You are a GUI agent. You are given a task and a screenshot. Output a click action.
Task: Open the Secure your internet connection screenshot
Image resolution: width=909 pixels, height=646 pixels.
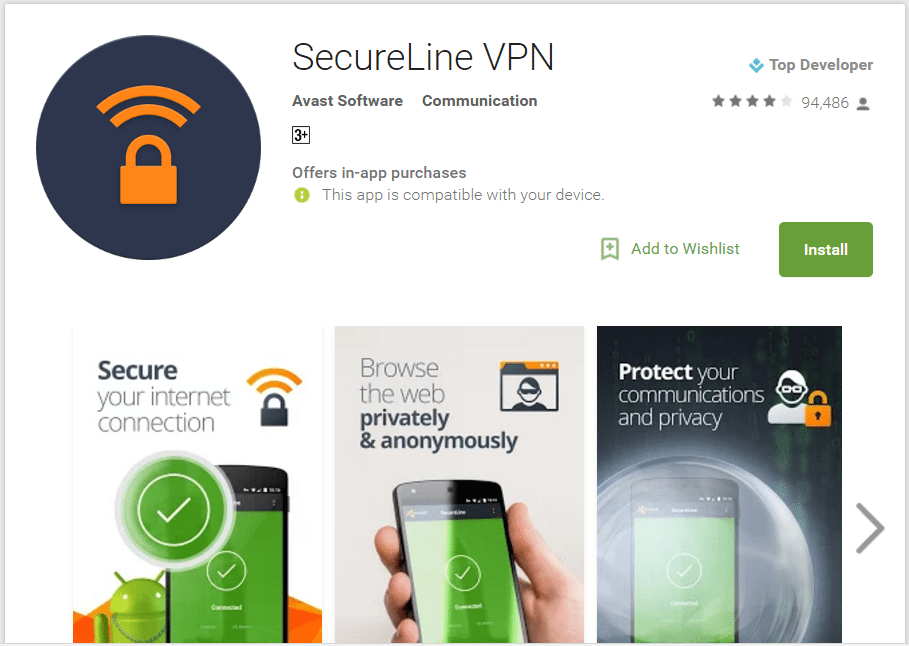(198, 485)
